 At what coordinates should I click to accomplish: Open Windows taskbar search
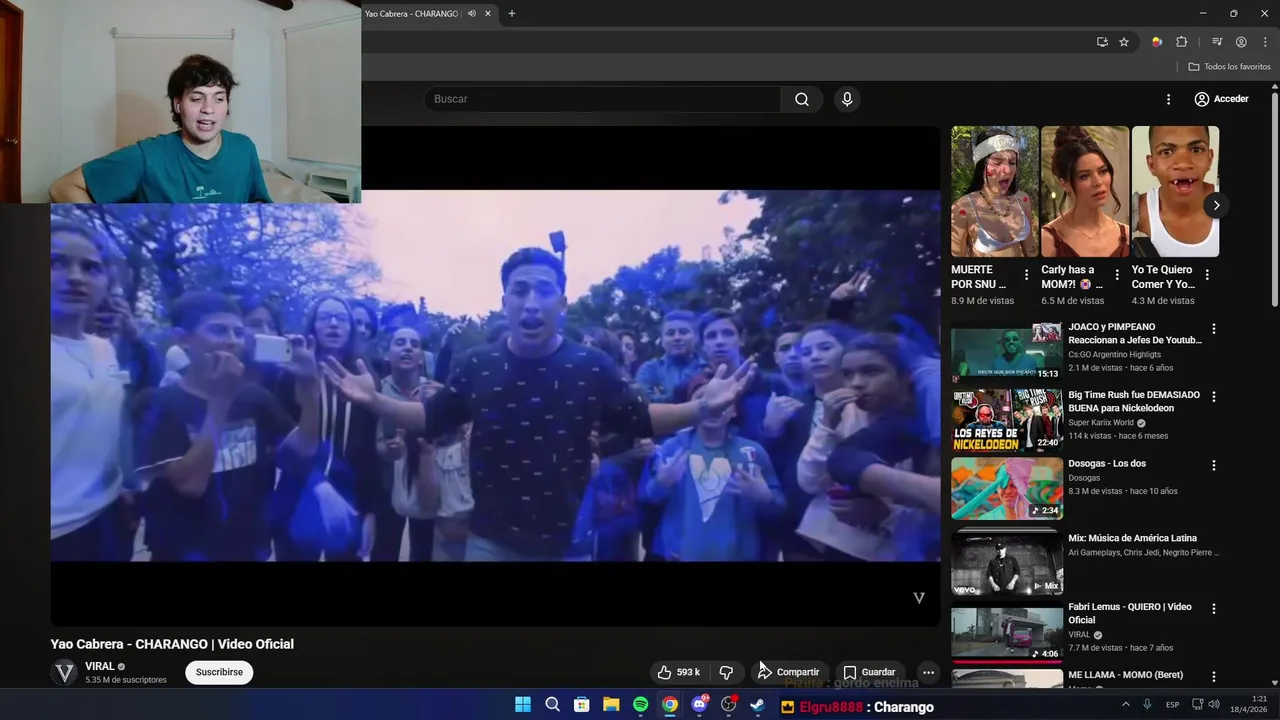click(x=552, y=705)
